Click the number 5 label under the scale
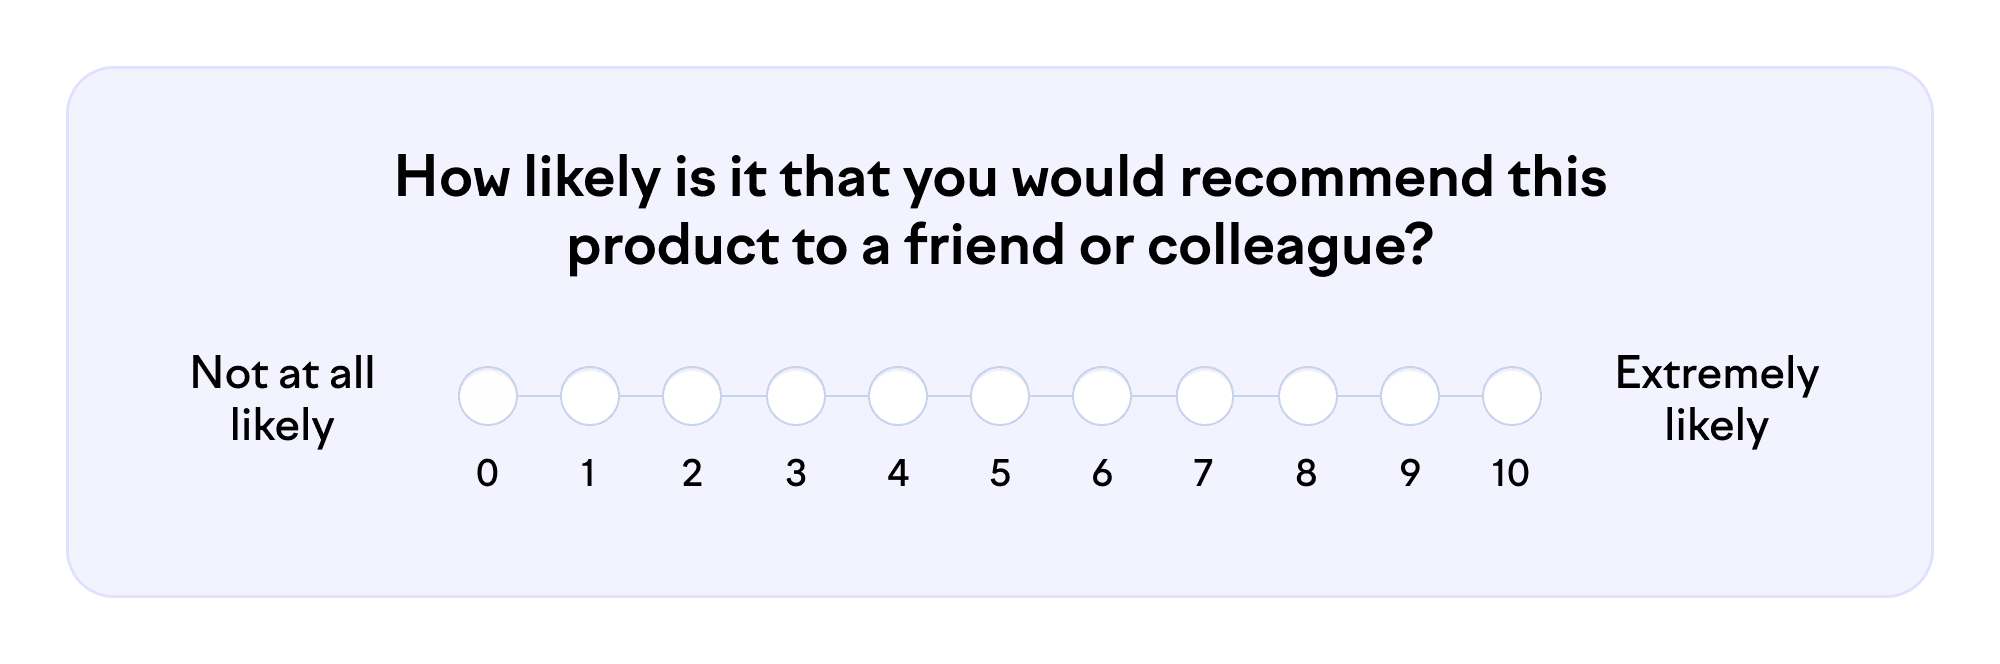 (x=1000, y=473)
